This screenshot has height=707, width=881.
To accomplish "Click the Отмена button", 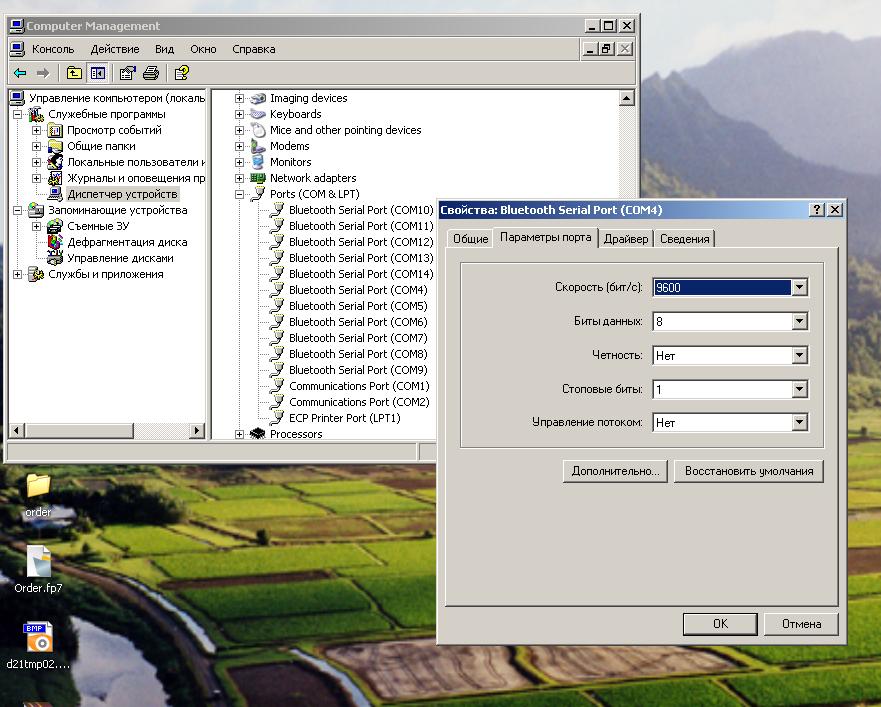I will click(x=801, y=624).
